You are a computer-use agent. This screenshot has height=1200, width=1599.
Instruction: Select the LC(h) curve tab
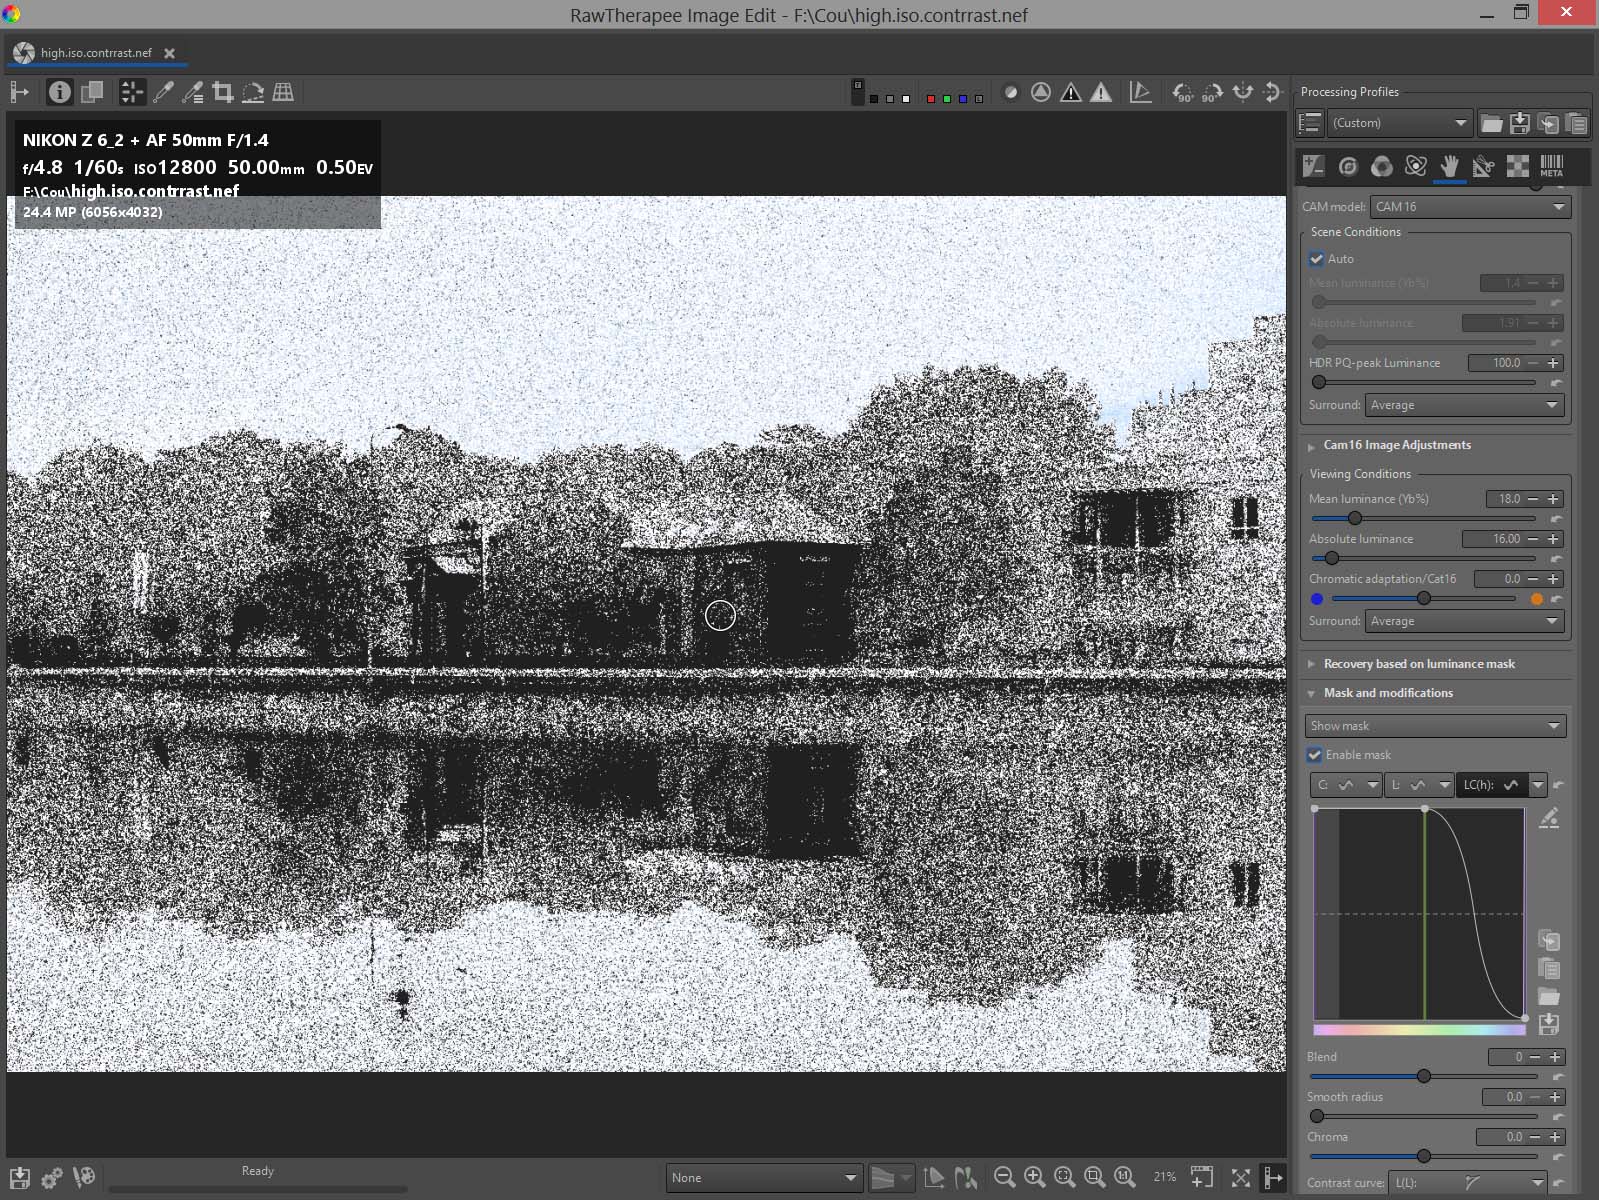click(1490, 785)
